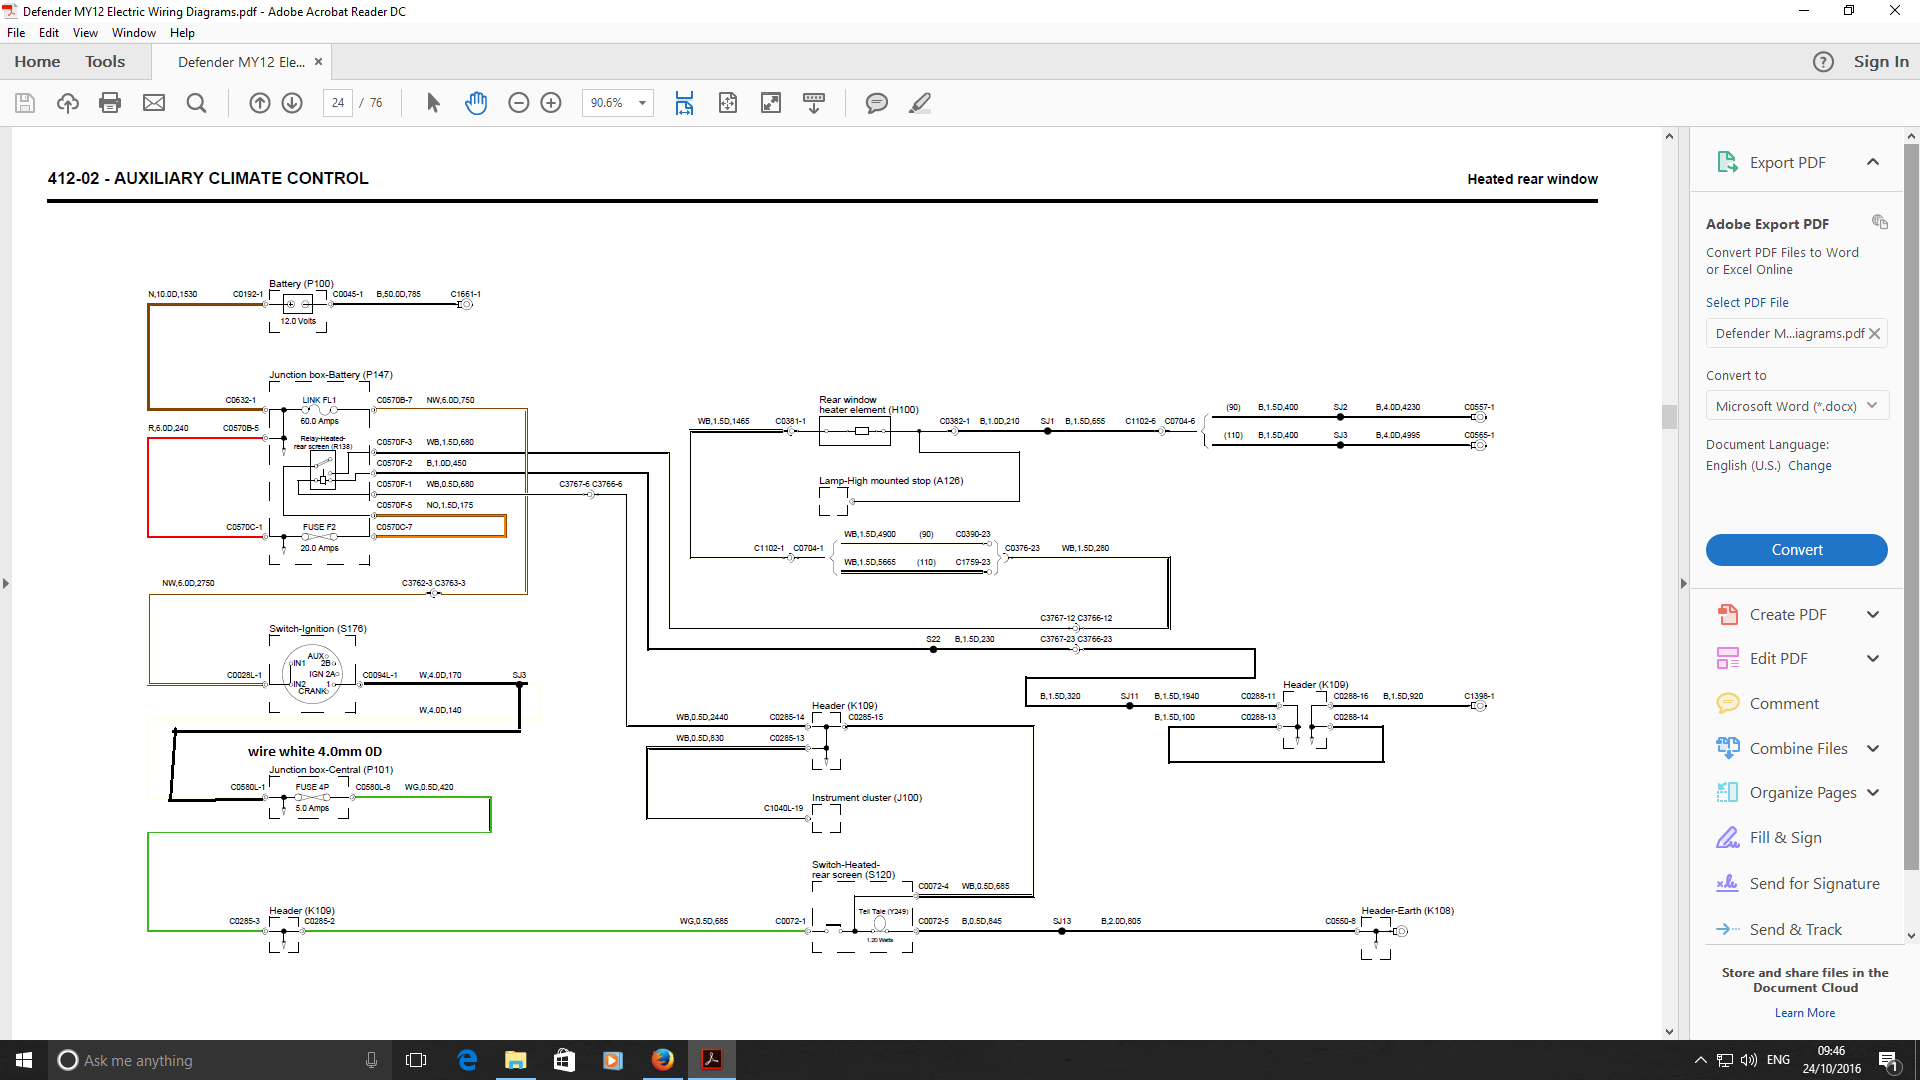Click Select PDF File link
The image size is (1920, 1080).
click(x=1747, y=303)
